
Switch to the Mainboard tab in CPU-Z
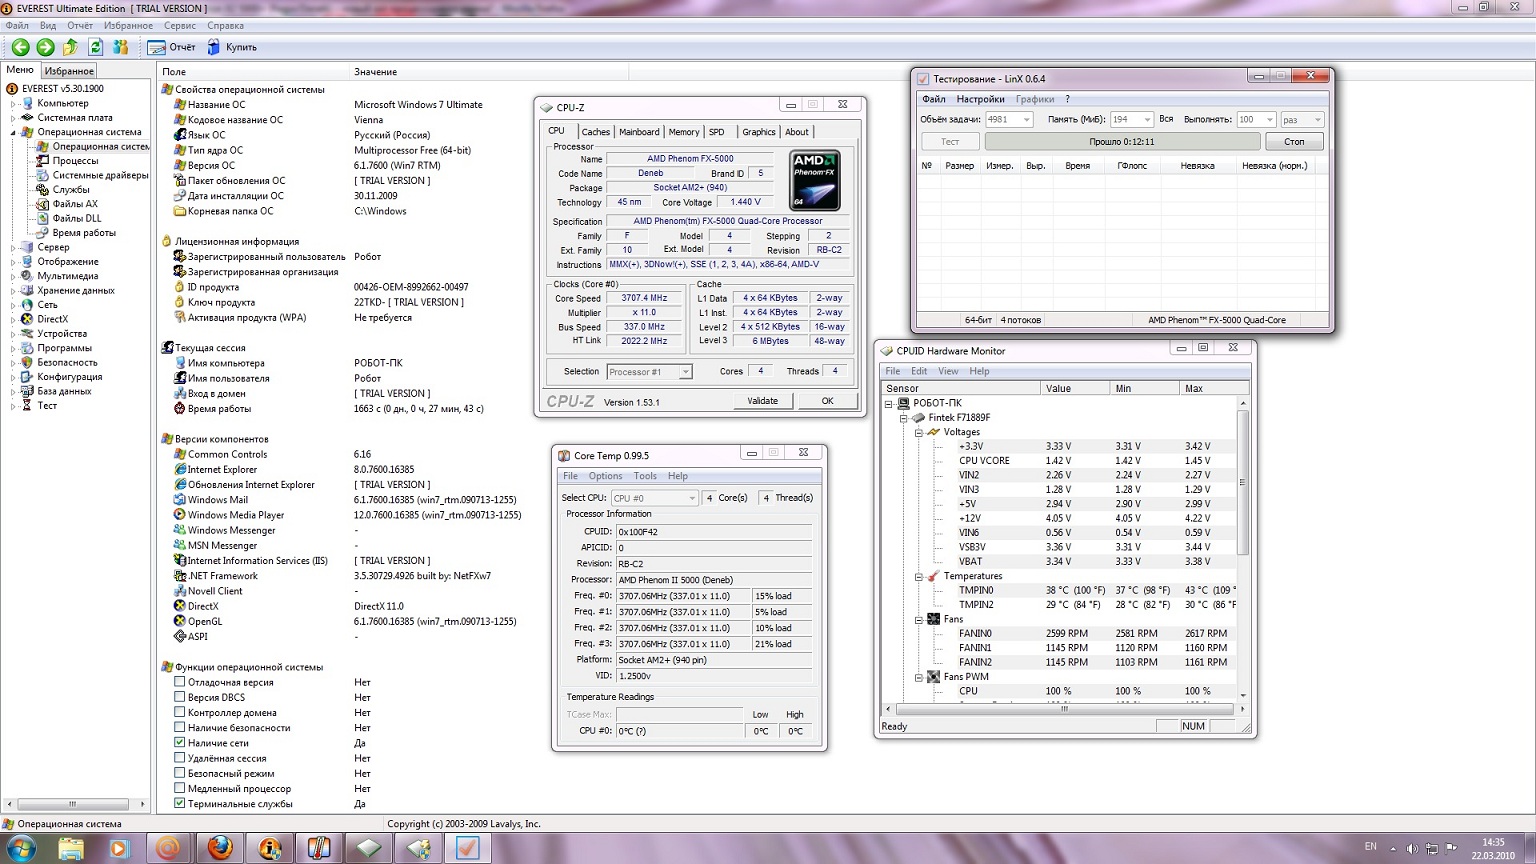tap(639, 132)
